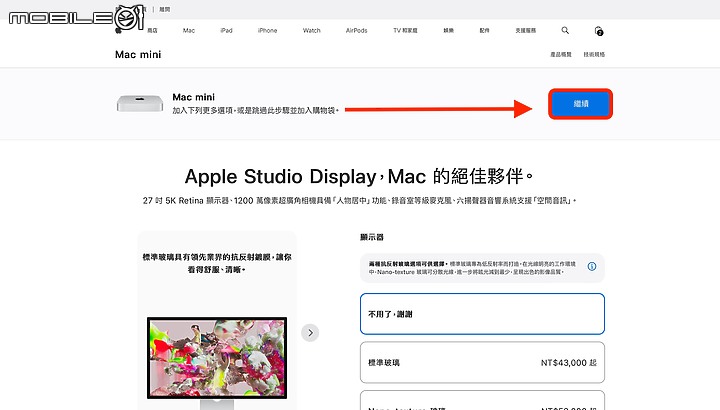Open the shopping bag icon
The image size is (720, 410).
598,31
